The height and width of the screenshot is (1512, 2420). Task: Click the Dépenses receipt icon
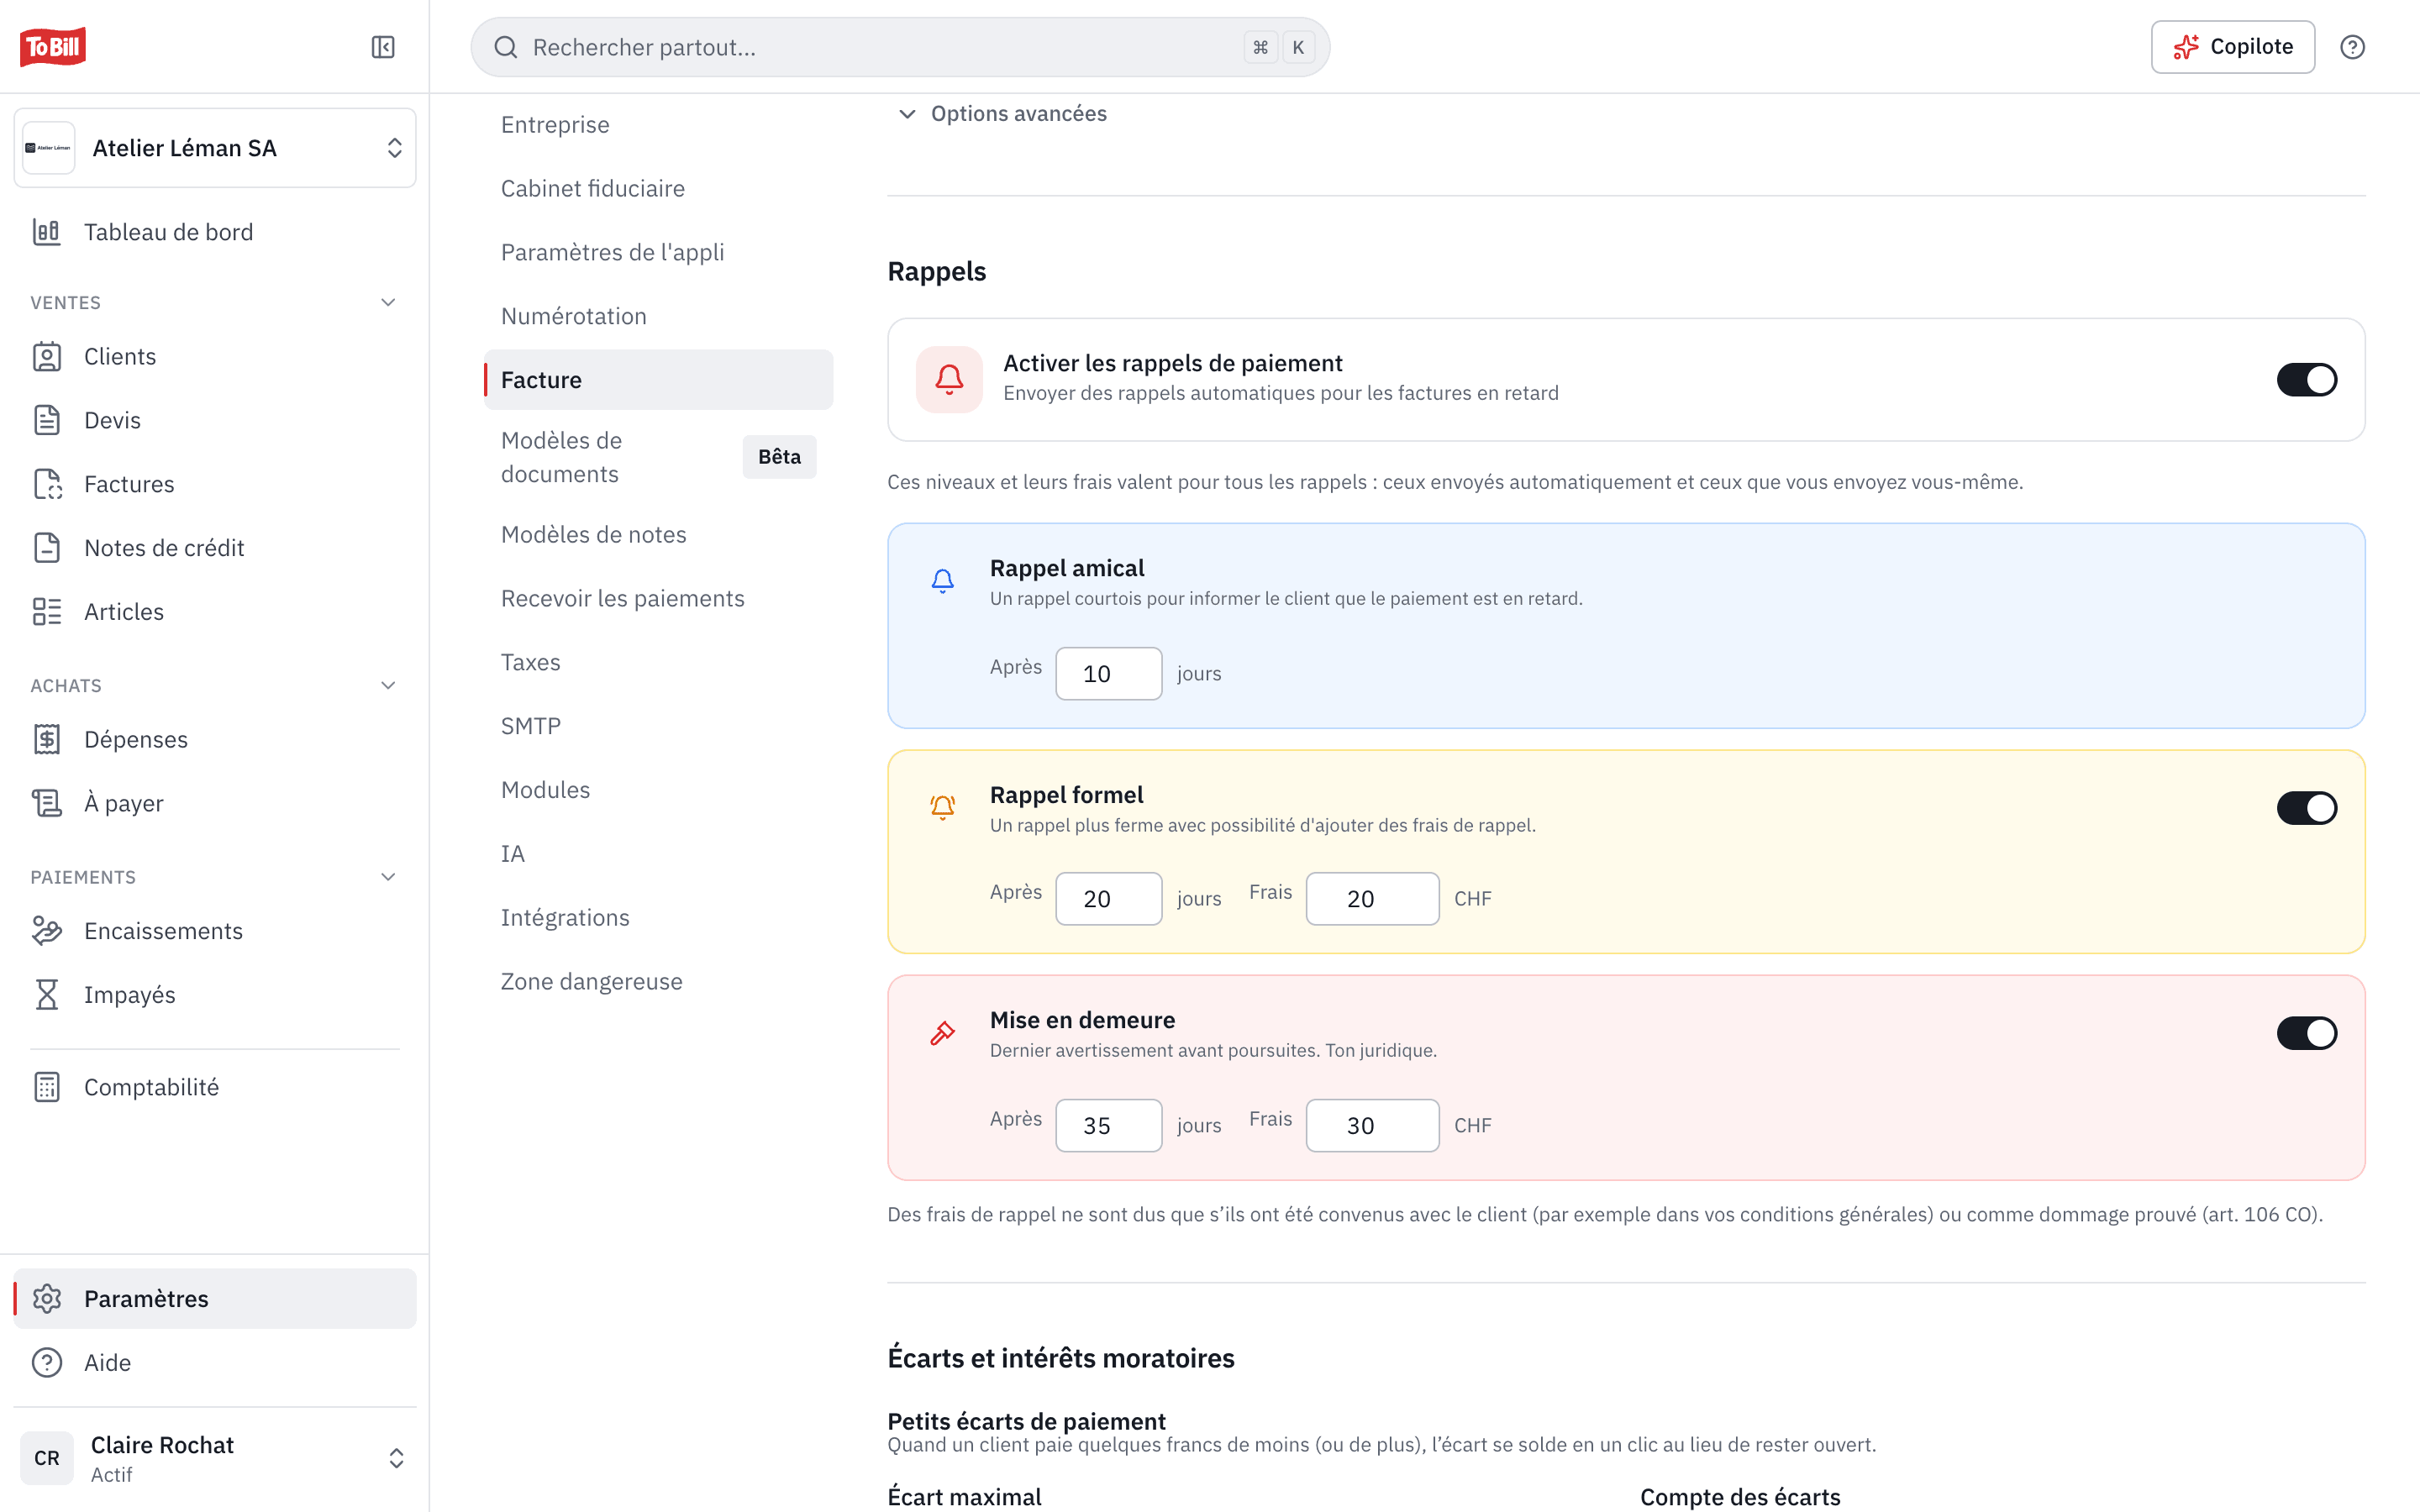pos(47,739)
